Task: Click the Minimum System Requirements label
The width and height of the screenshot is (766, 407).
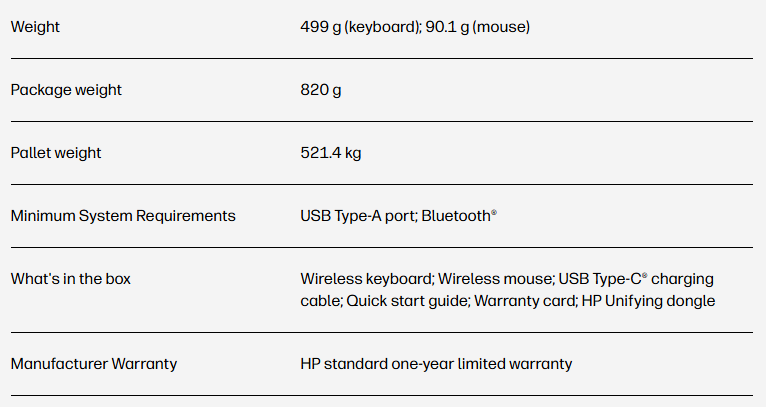Action: (123, 216)
